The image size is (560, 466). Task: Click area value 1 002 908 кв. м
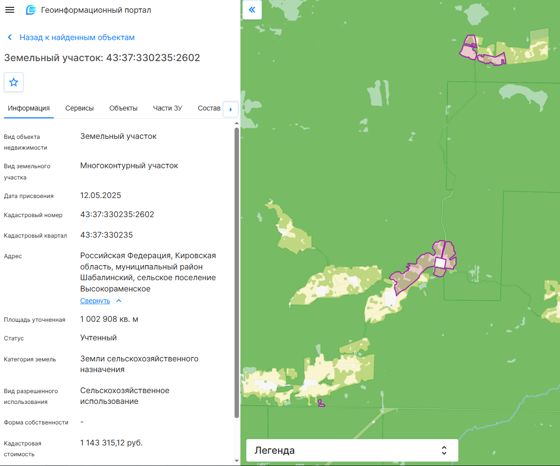[x=109, y=319]
